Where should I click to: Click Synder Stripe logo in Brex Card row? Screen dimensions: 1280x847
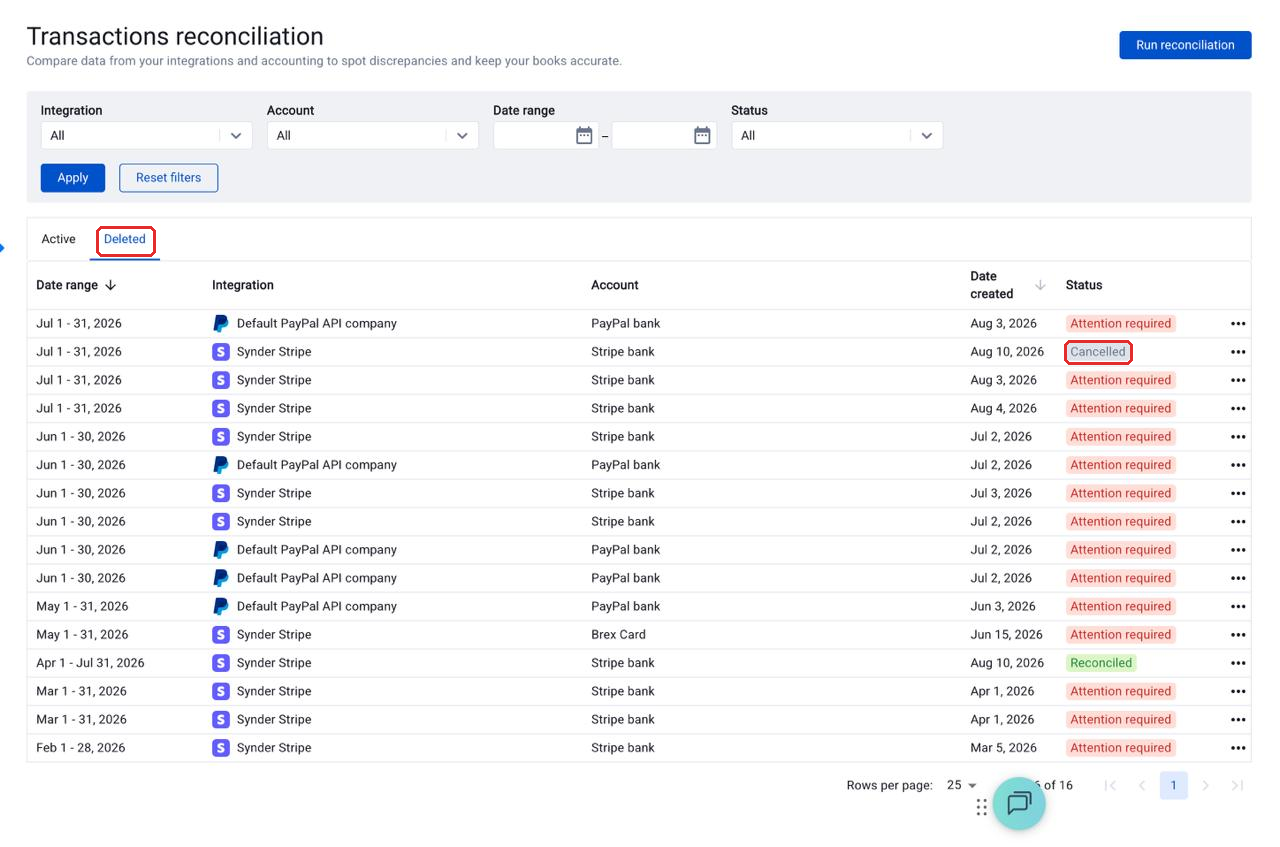[221, 634]
